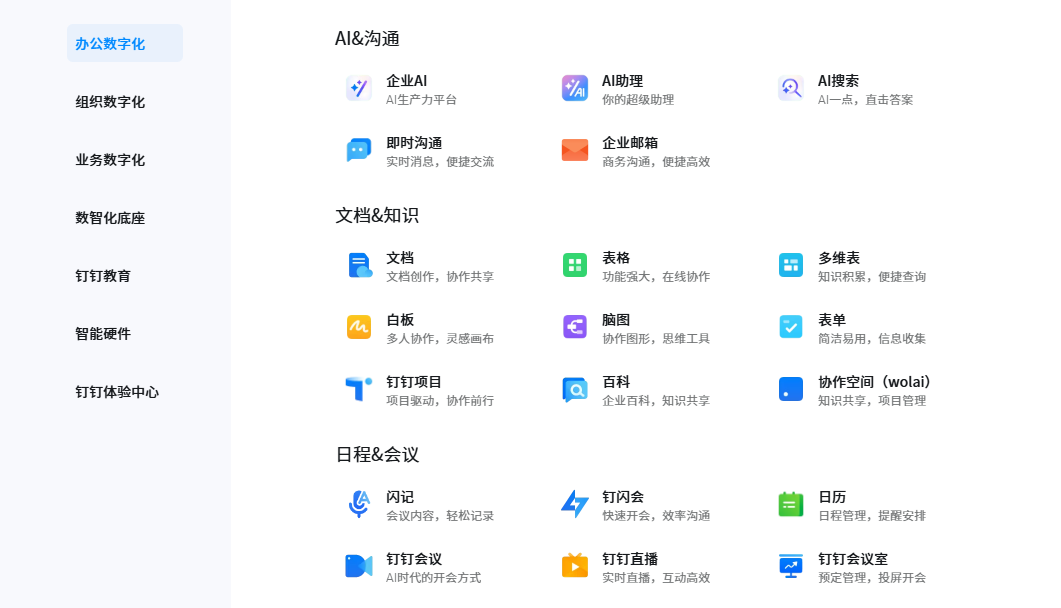Go to 钉钉教育 in the sidebar
Screen dimensions: 1061x608
[103, 276]
